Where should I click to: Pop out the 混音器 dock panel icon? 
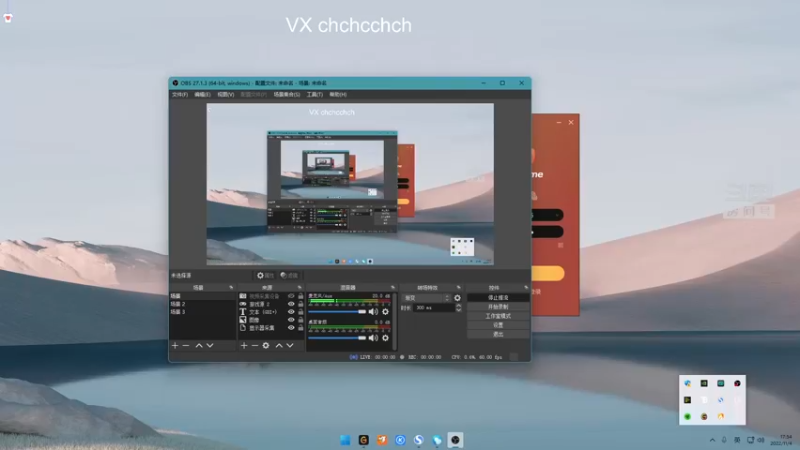point(392,288)
